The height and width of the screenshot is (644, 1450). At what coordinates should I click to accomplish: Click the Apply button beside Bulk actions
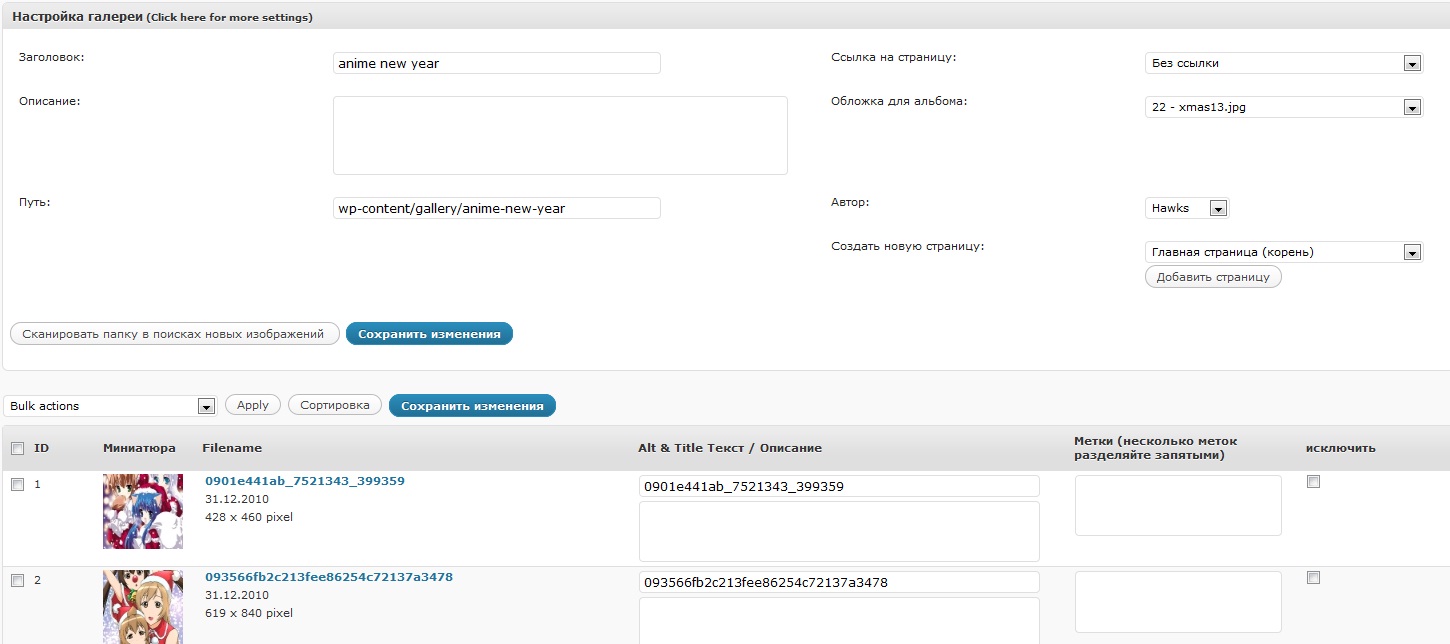point(253,405)
